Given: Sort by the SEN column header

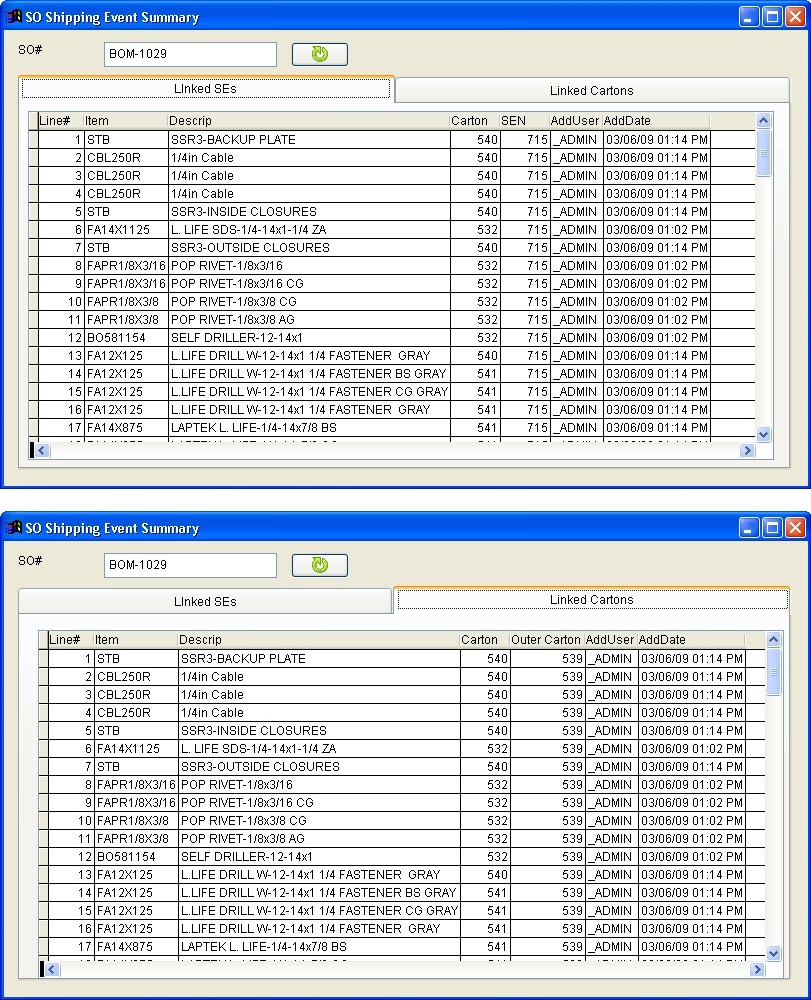Looking at the screenshot, I should 524,121.
